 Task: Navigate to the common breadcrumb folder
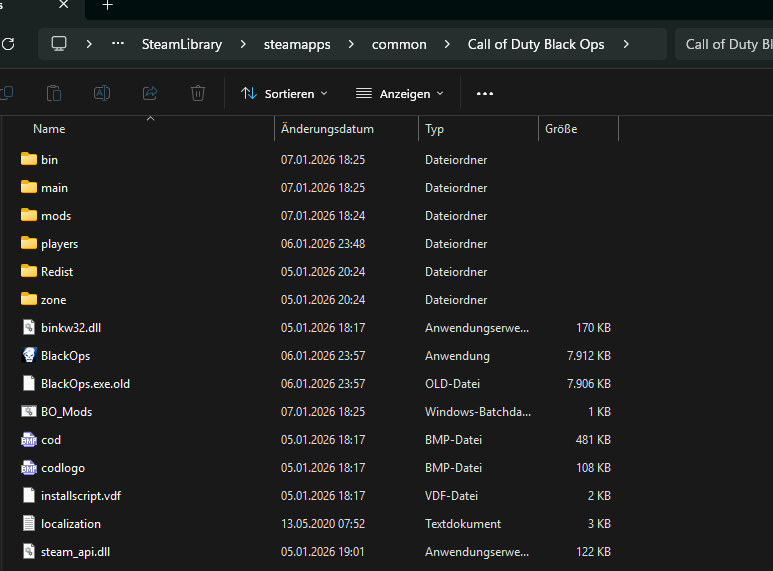(399, 44)
